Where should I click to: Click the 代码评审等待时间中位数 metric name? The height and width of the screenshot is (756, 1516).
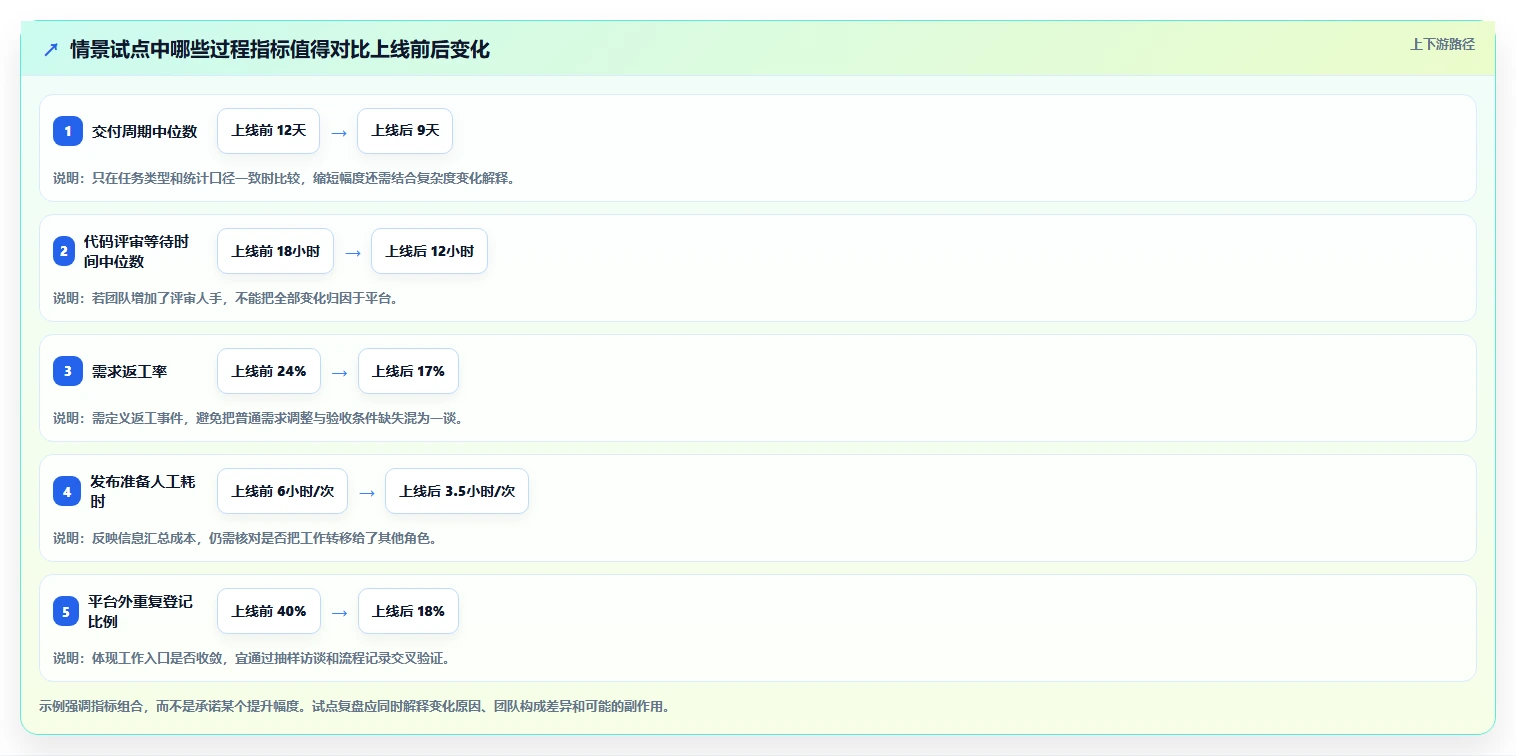pos(136,251)
